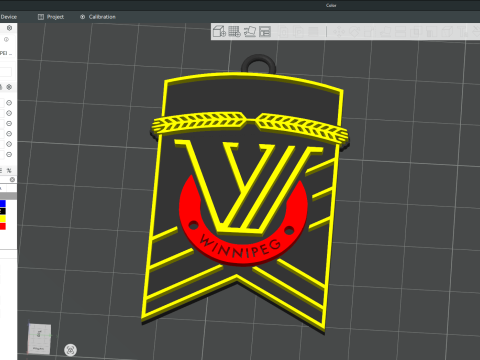Viewport: 480px width, 360px height.
Task: Open printer settings gear in sidebar header
Action: pos(9,28)
